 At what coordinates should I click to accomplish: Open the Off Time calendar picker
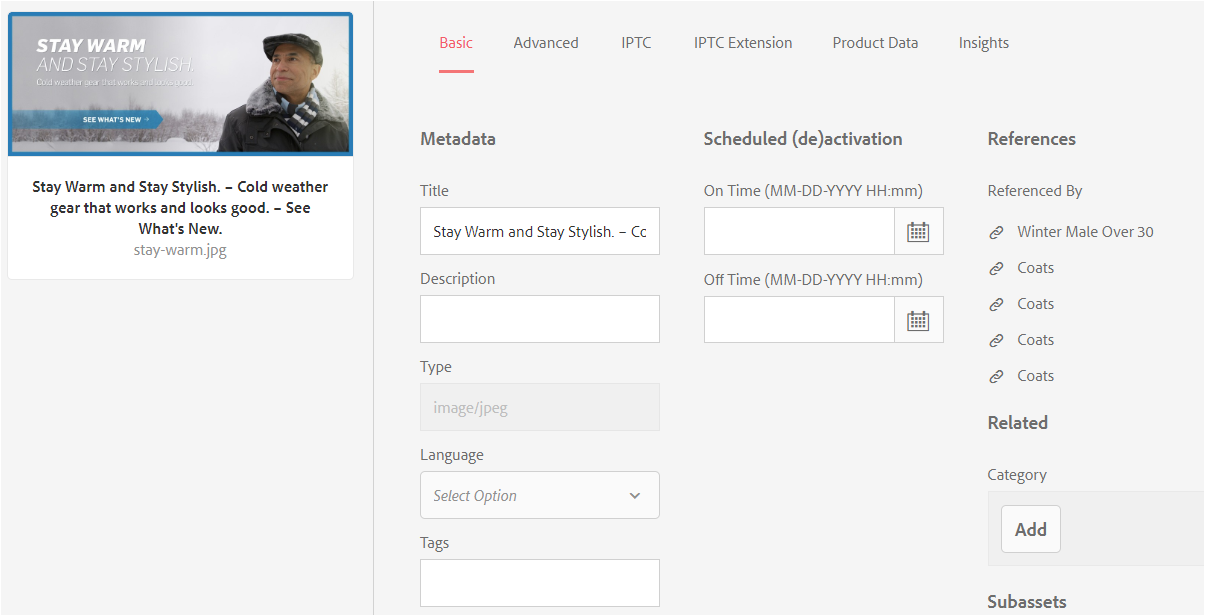(918, 320)
